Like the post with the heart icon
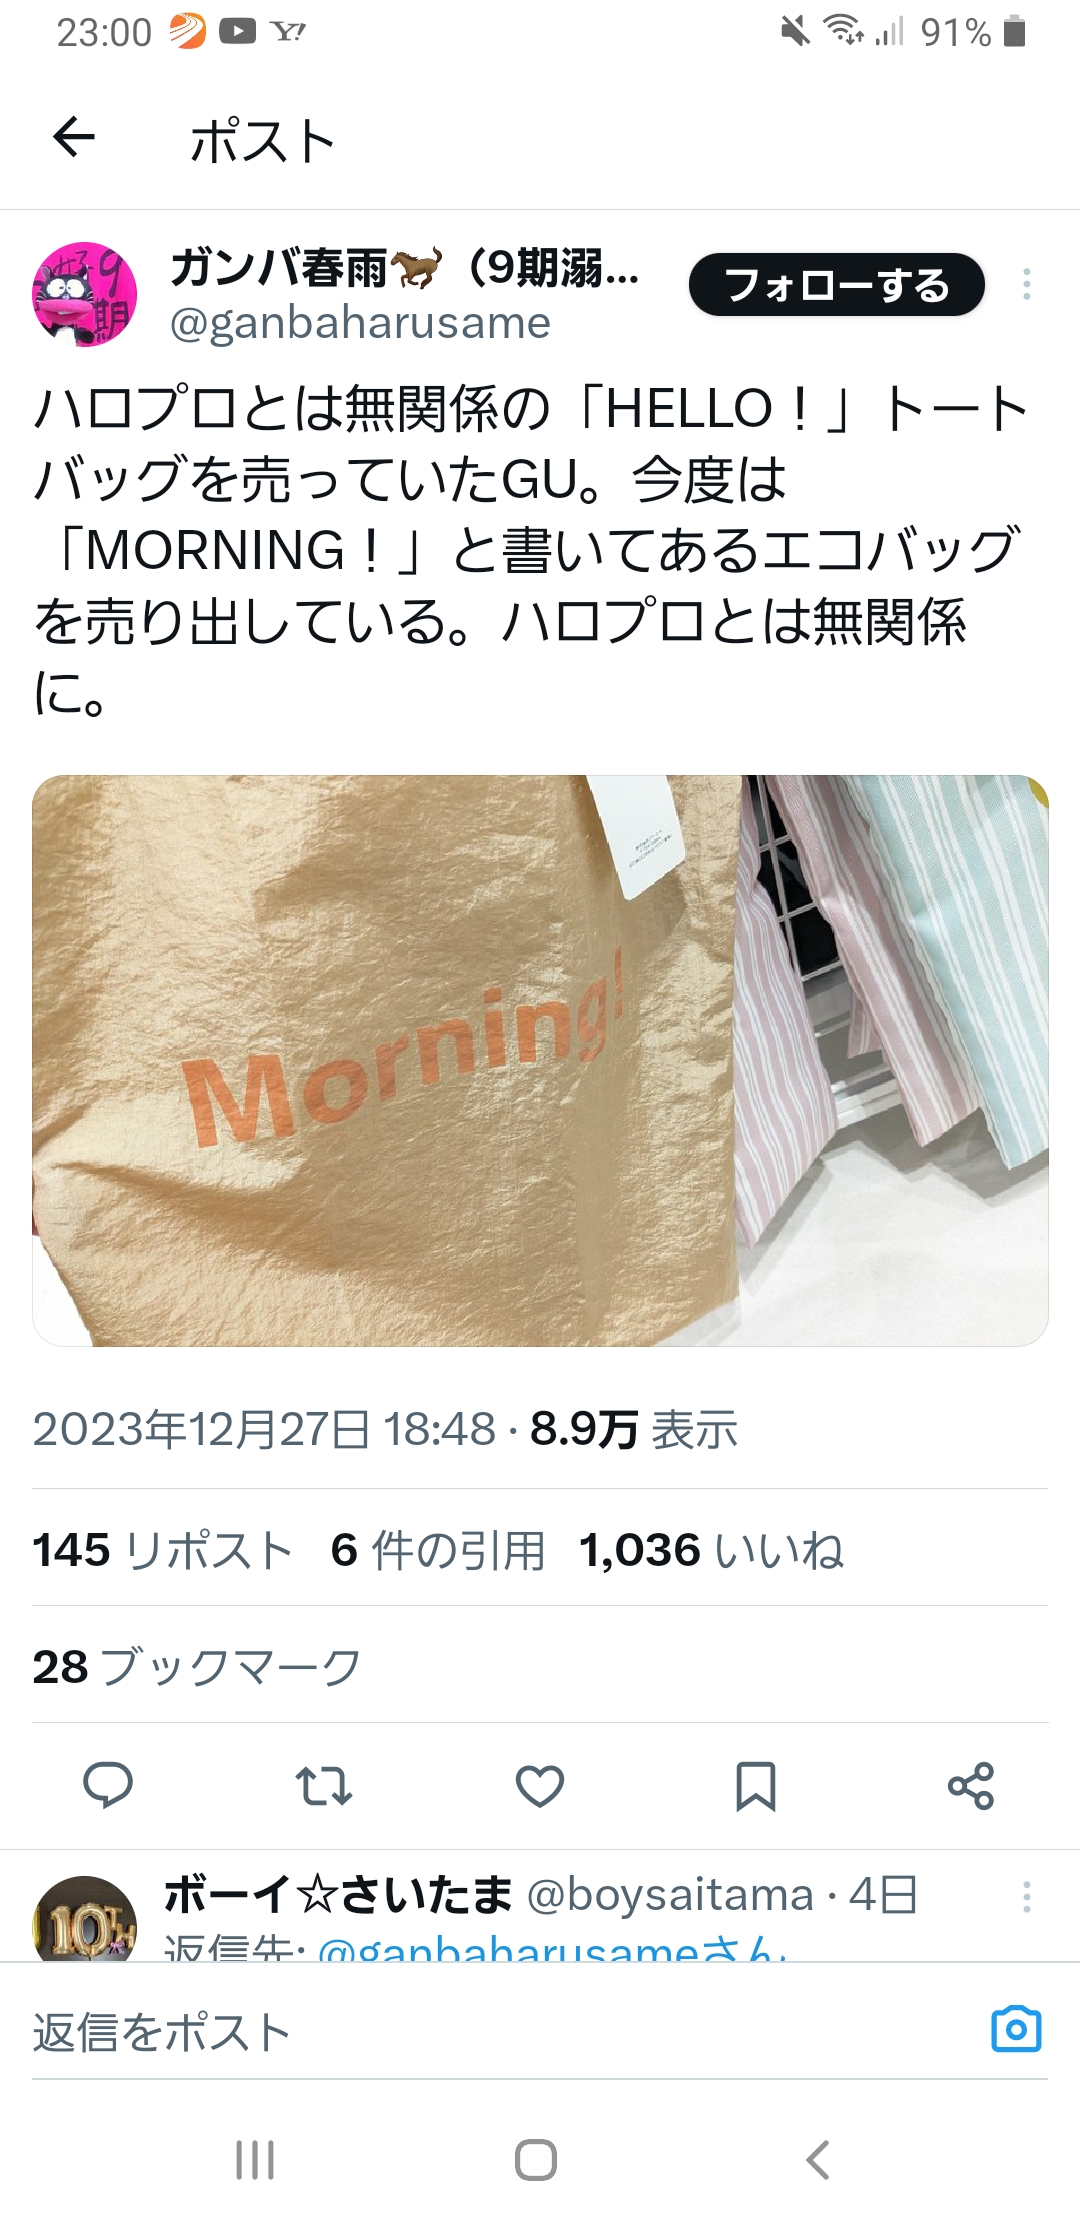This screenshot has height=2220, width=1080. 540,1785
